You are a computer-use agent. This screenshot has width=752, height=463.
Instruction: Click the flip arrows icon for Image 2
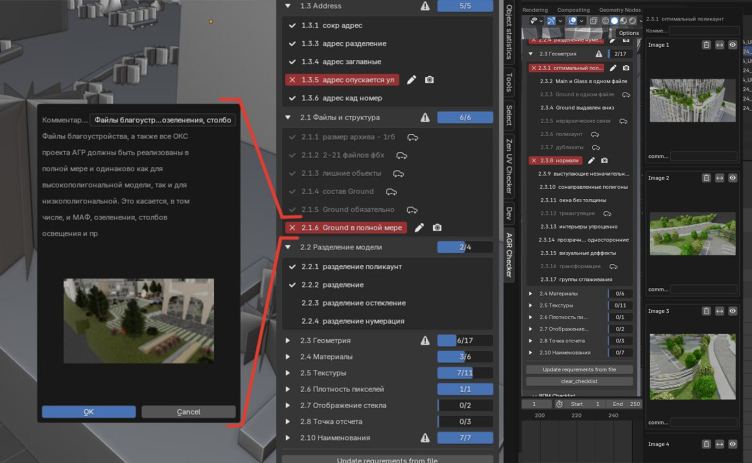720,178
